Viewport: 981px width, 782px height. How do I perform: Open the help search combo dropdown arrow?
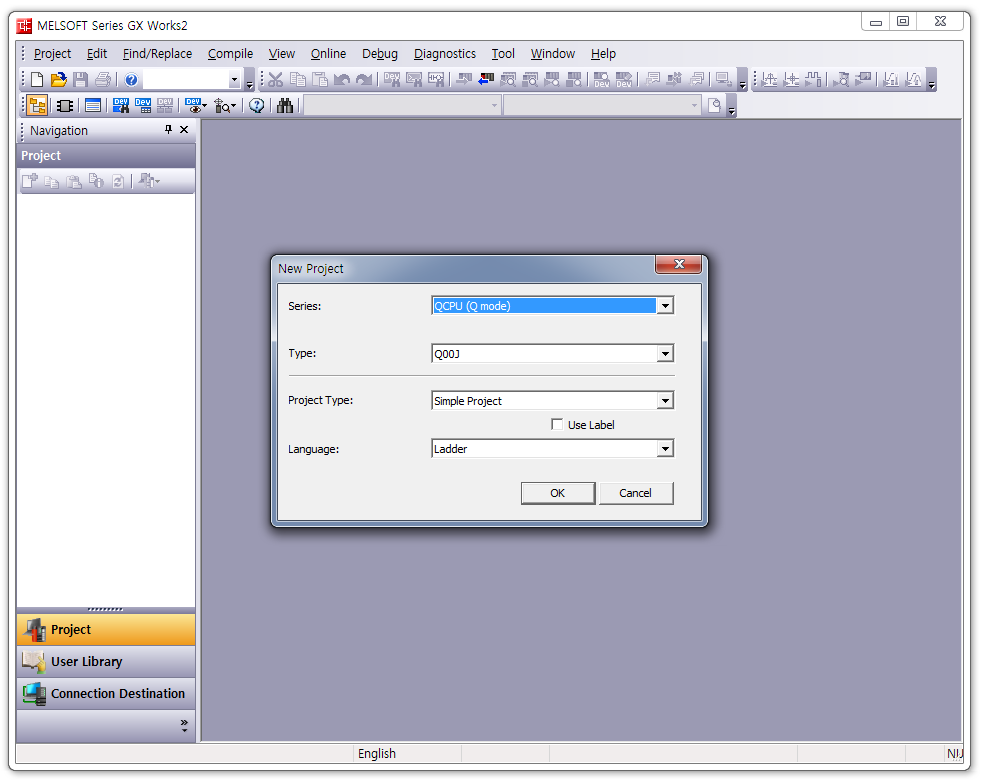[x=234, y=79]
